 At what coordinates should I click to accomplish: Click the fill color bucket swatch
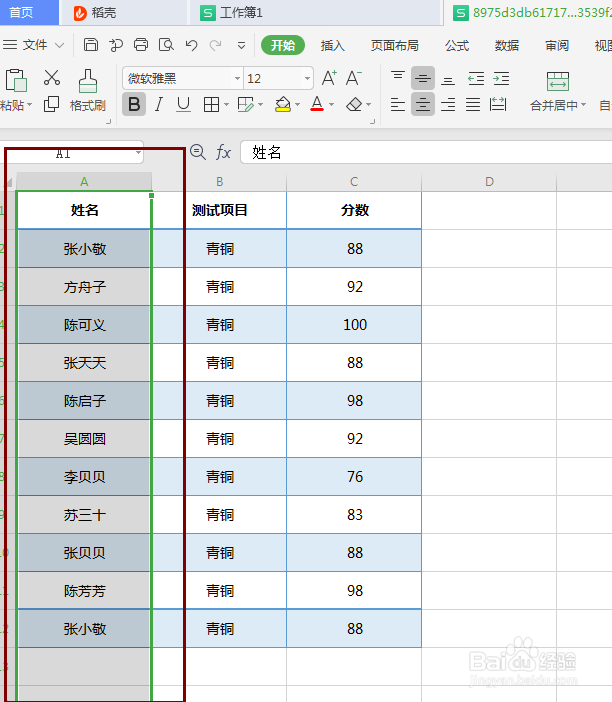pyautogui.click(x=282, y=105)
